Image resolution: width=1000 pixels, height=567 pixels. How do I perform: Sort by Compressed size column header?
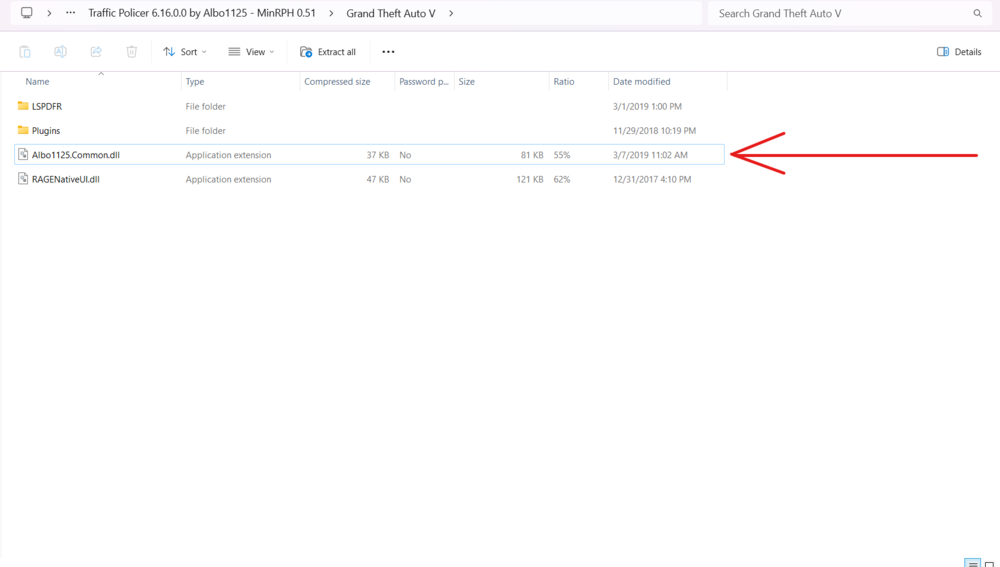(x=337, y=81)
